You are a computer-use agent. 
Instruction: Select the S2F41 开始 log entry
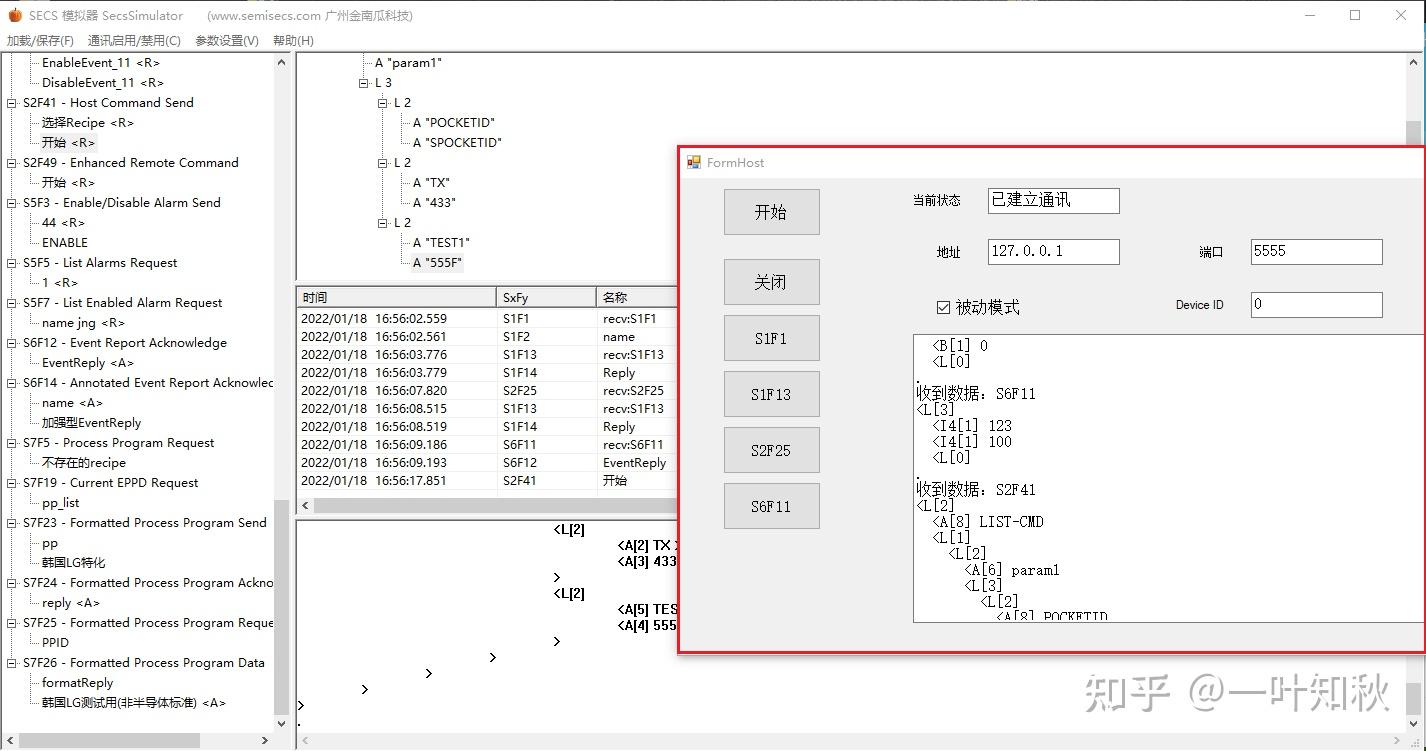tap(450, 481)
